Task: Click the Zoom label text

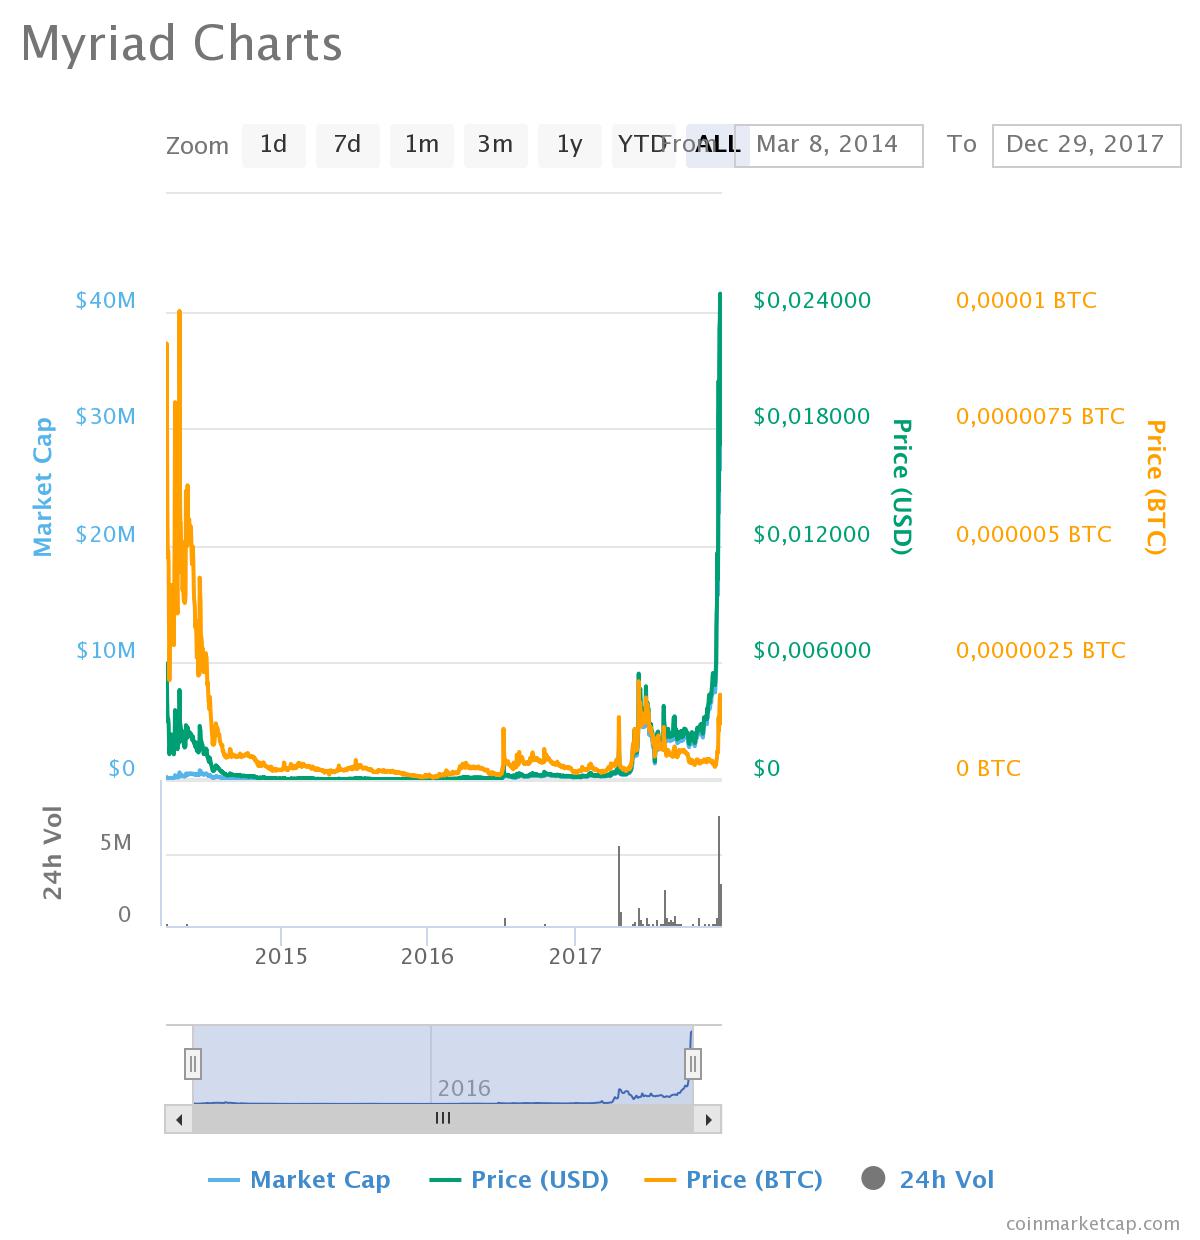Action: 197,146
